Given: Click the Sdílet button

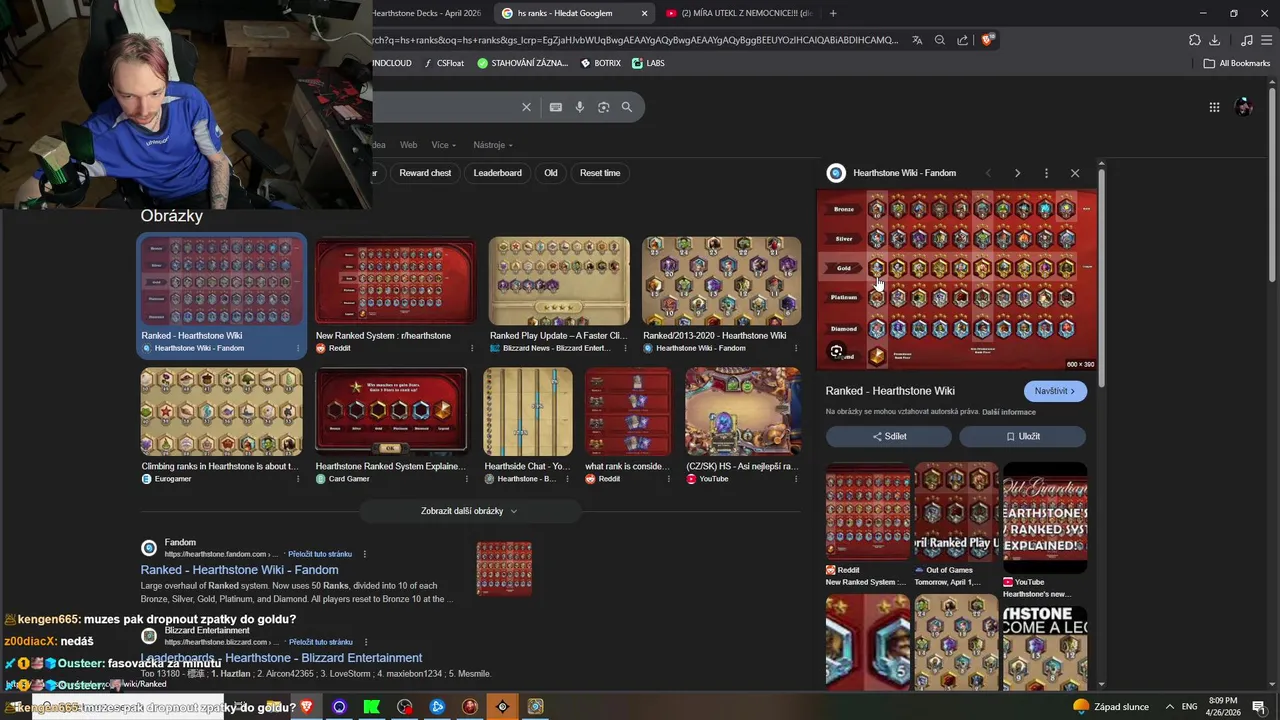Looking at the screenshot, I should click(x=889, y=436).
